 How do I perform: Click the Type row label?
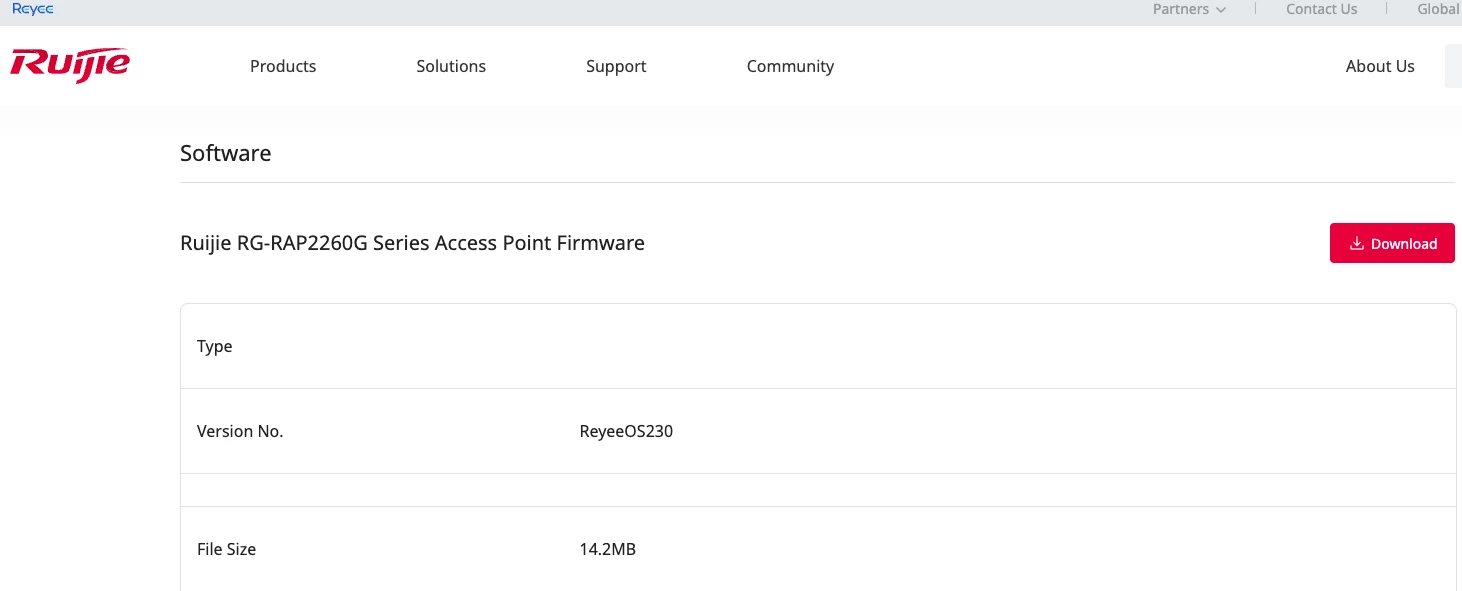click(215, 346)
